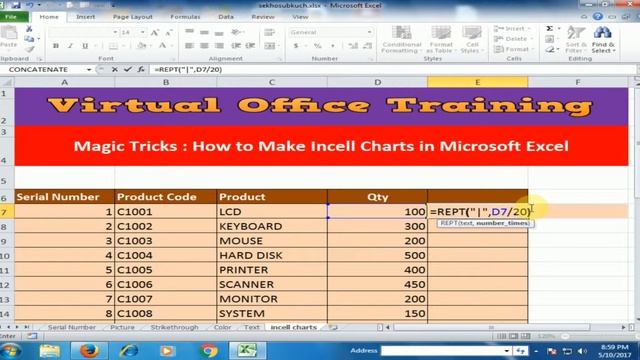Click Merge and Center icon

[x=269, y=46]
